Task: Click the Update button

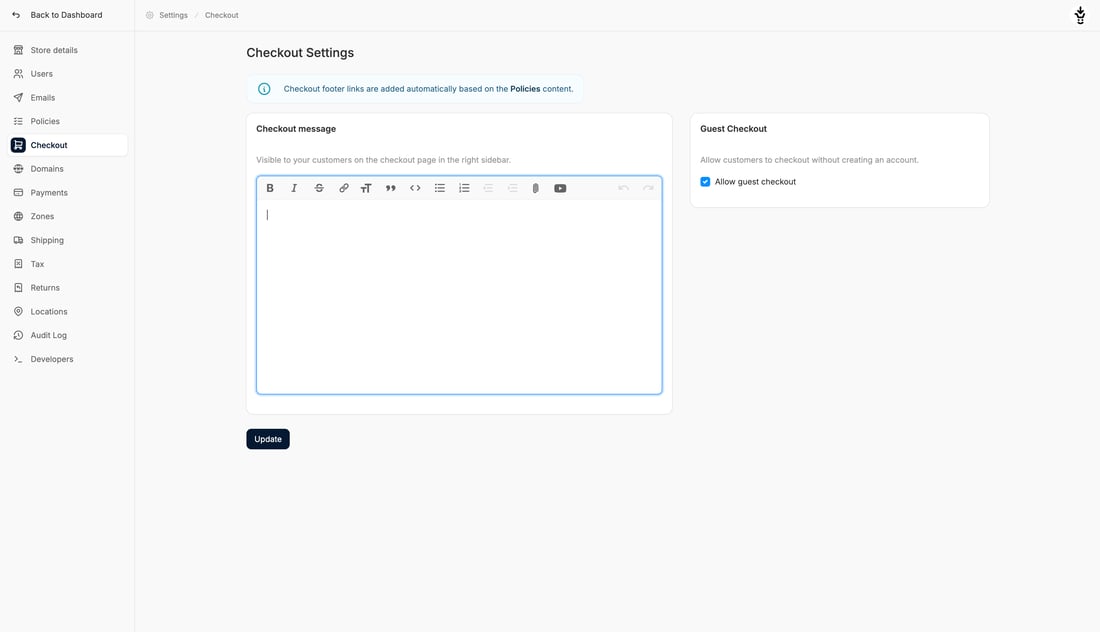Action: pos(268,439)
